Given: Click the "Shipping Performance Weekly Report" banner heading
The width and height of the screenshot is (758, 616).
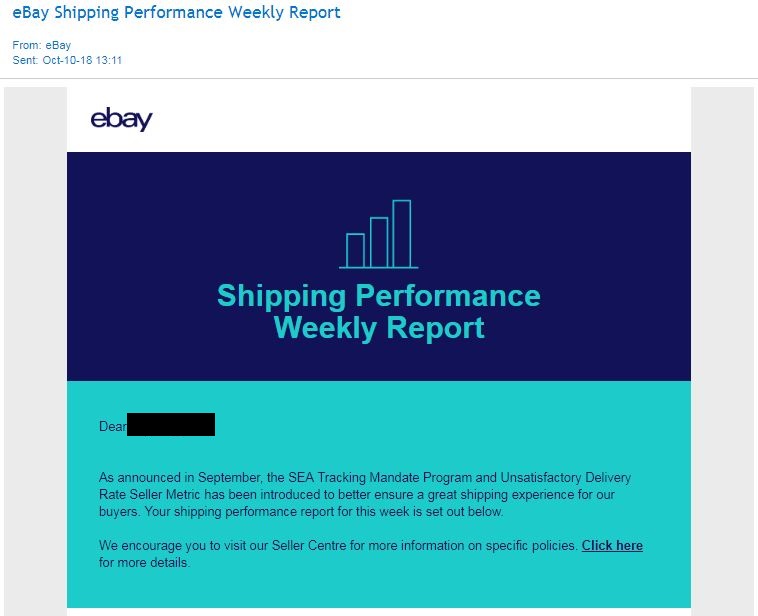Looking at the screenshot, I should 379,311.
